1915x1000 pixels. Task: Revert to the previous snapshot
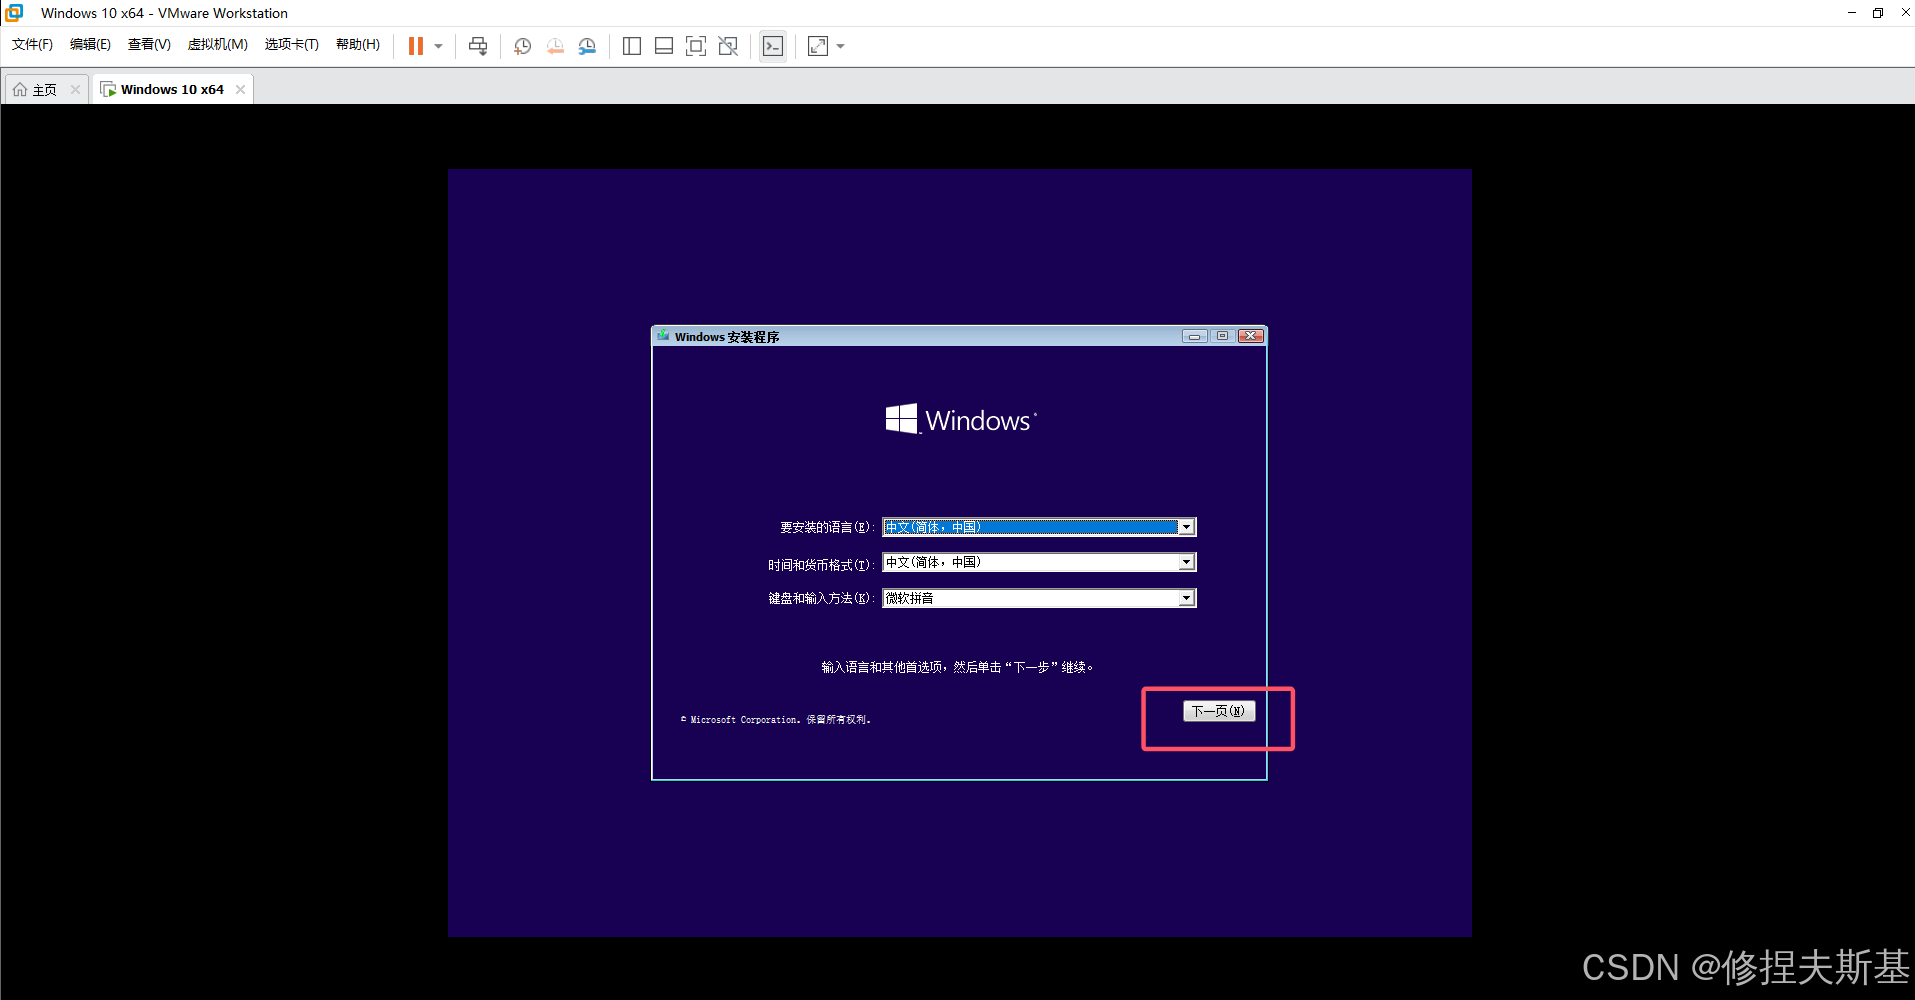[x=555, y=46]
